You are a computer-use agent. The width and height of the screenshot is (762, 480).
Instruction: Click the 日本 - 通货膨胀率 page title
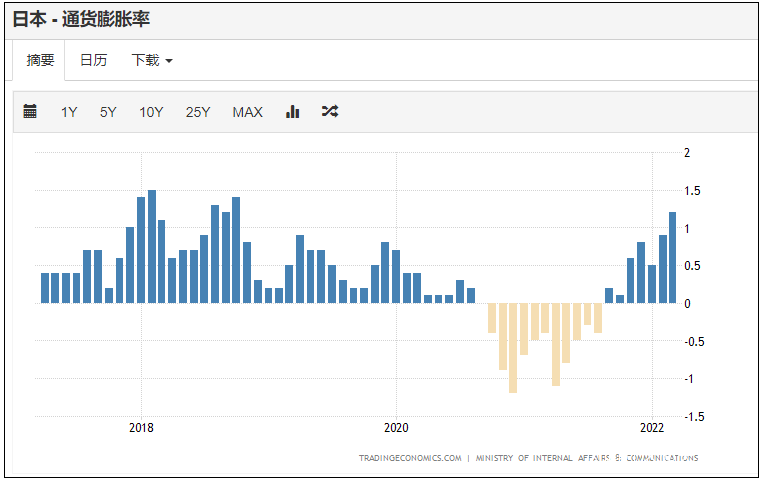point(82,19)
